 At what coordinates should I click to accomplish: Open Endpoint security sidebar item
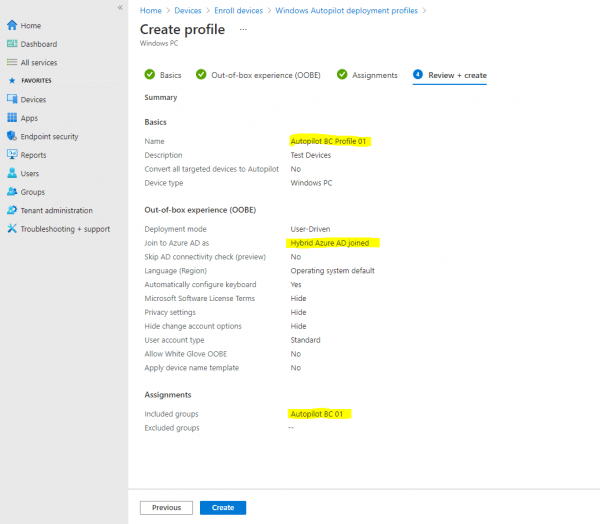(49, 136)
